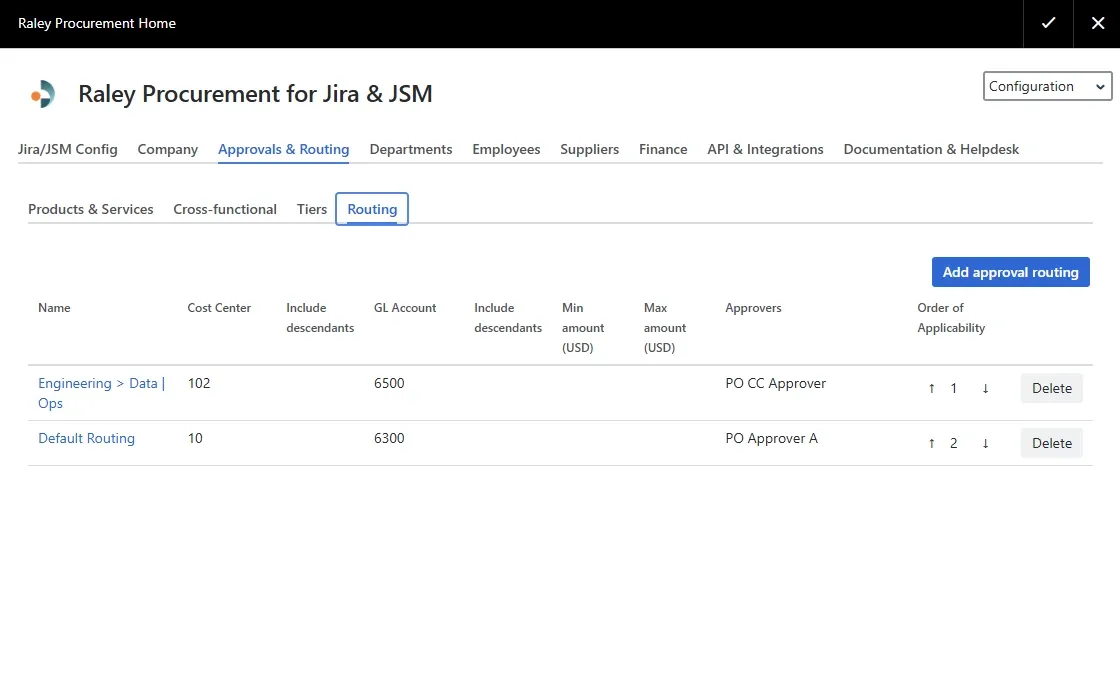Click Min amount (USD) column header
This screenshot has width=1120, height=673.
(x=583, y=328)
